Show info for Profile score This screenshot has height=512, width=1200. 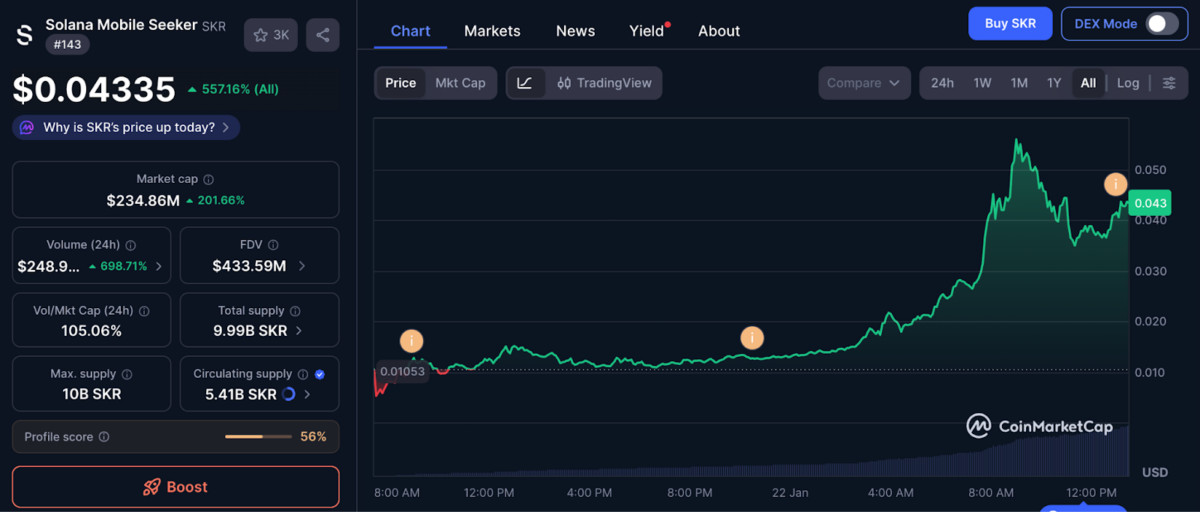pyautogui.click(x=104, y=437)
